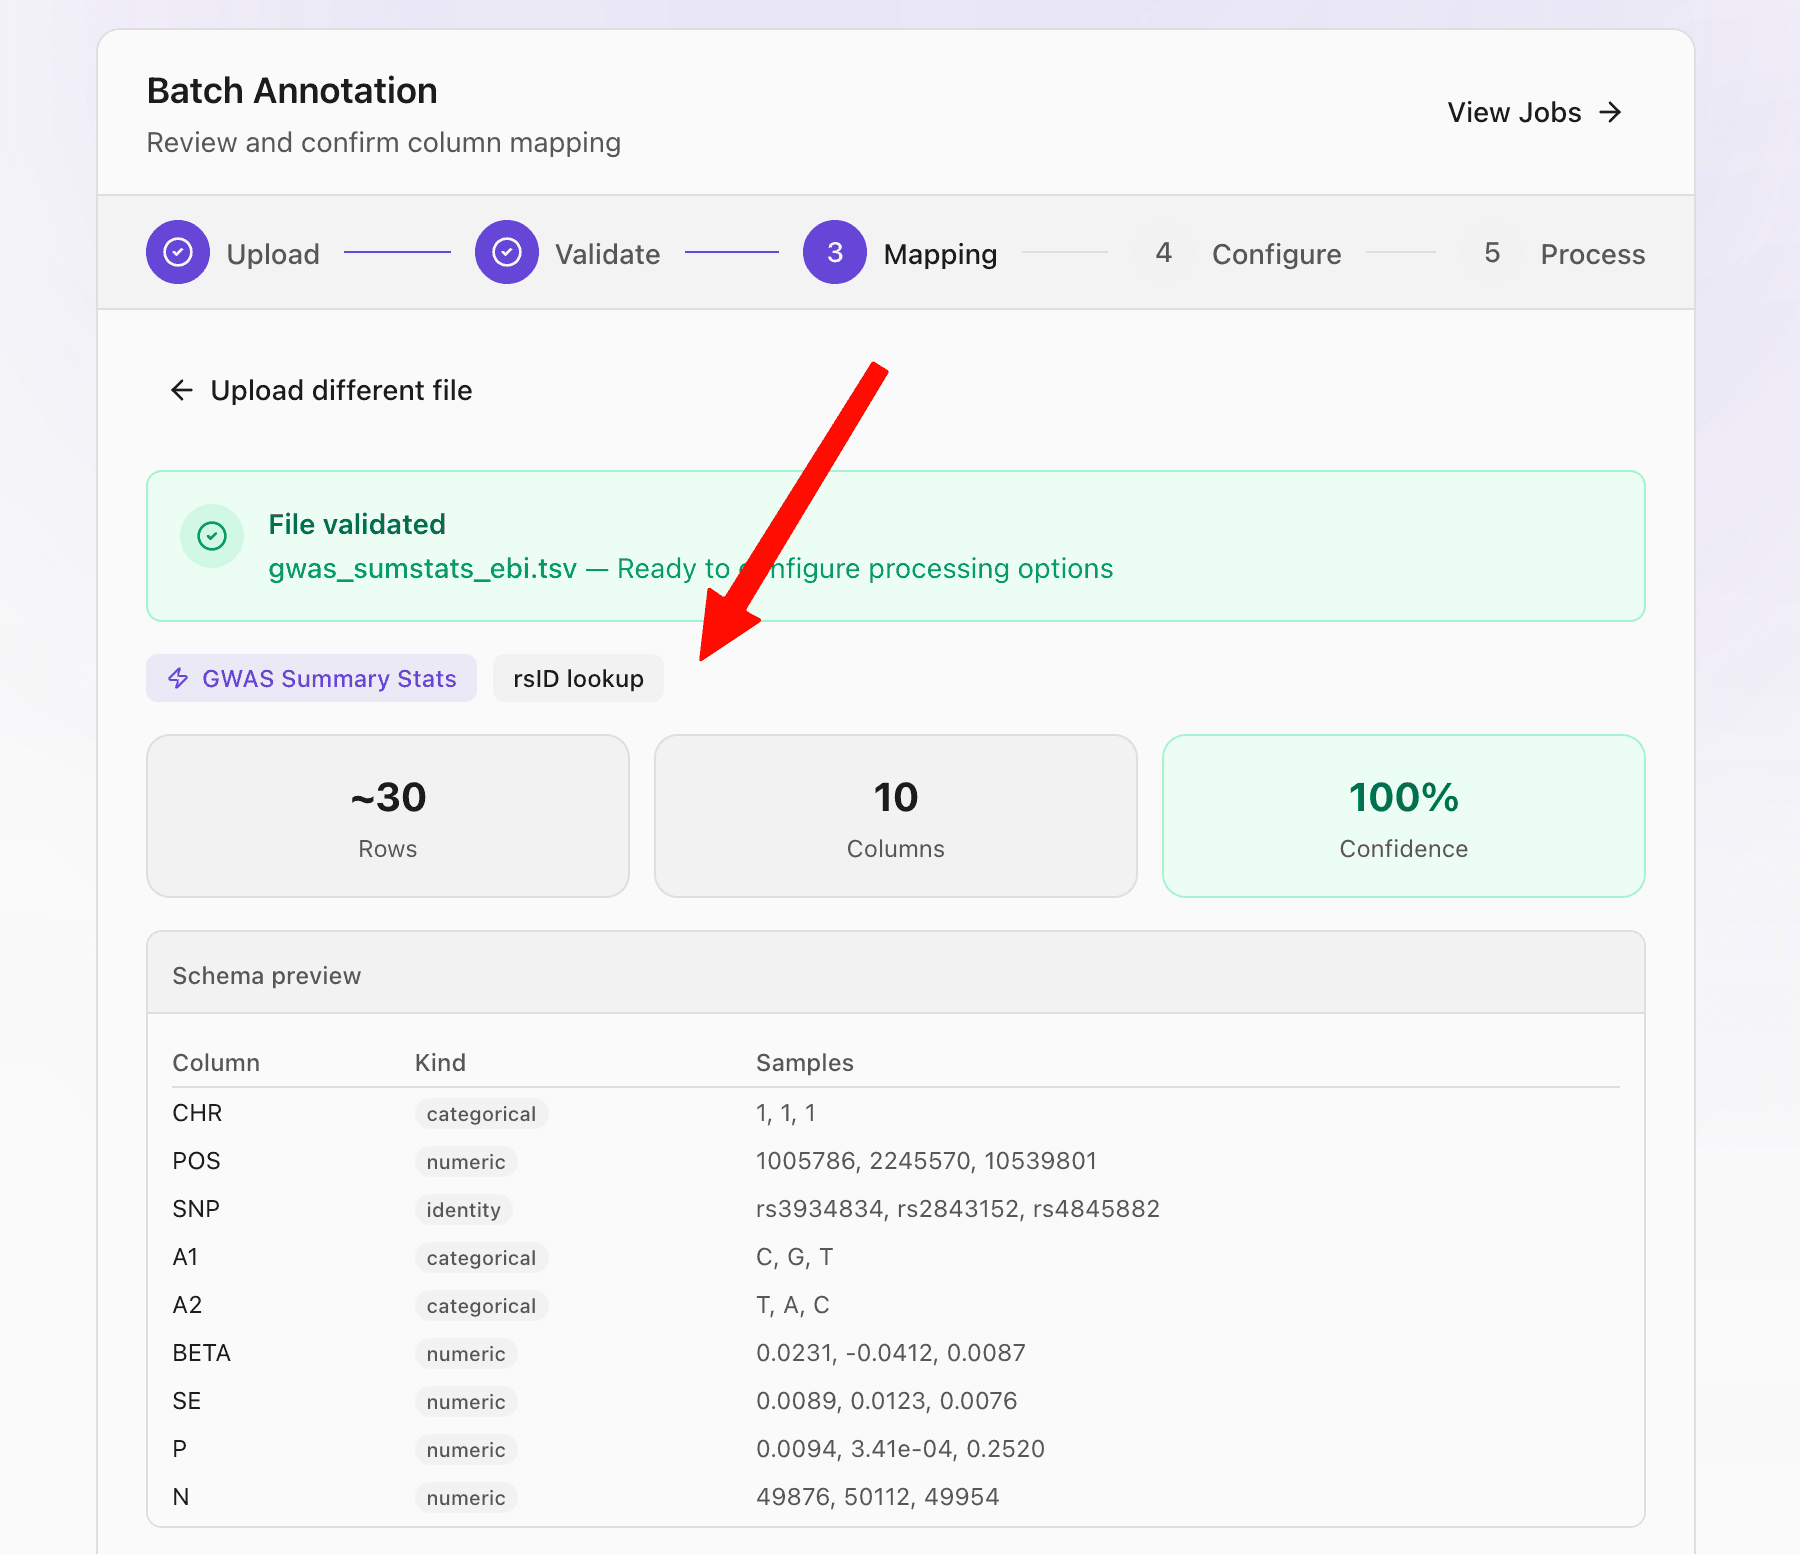Screen dimensions: 1800x1554
Task: Click the Schema preview header
Action: (896, 973)
